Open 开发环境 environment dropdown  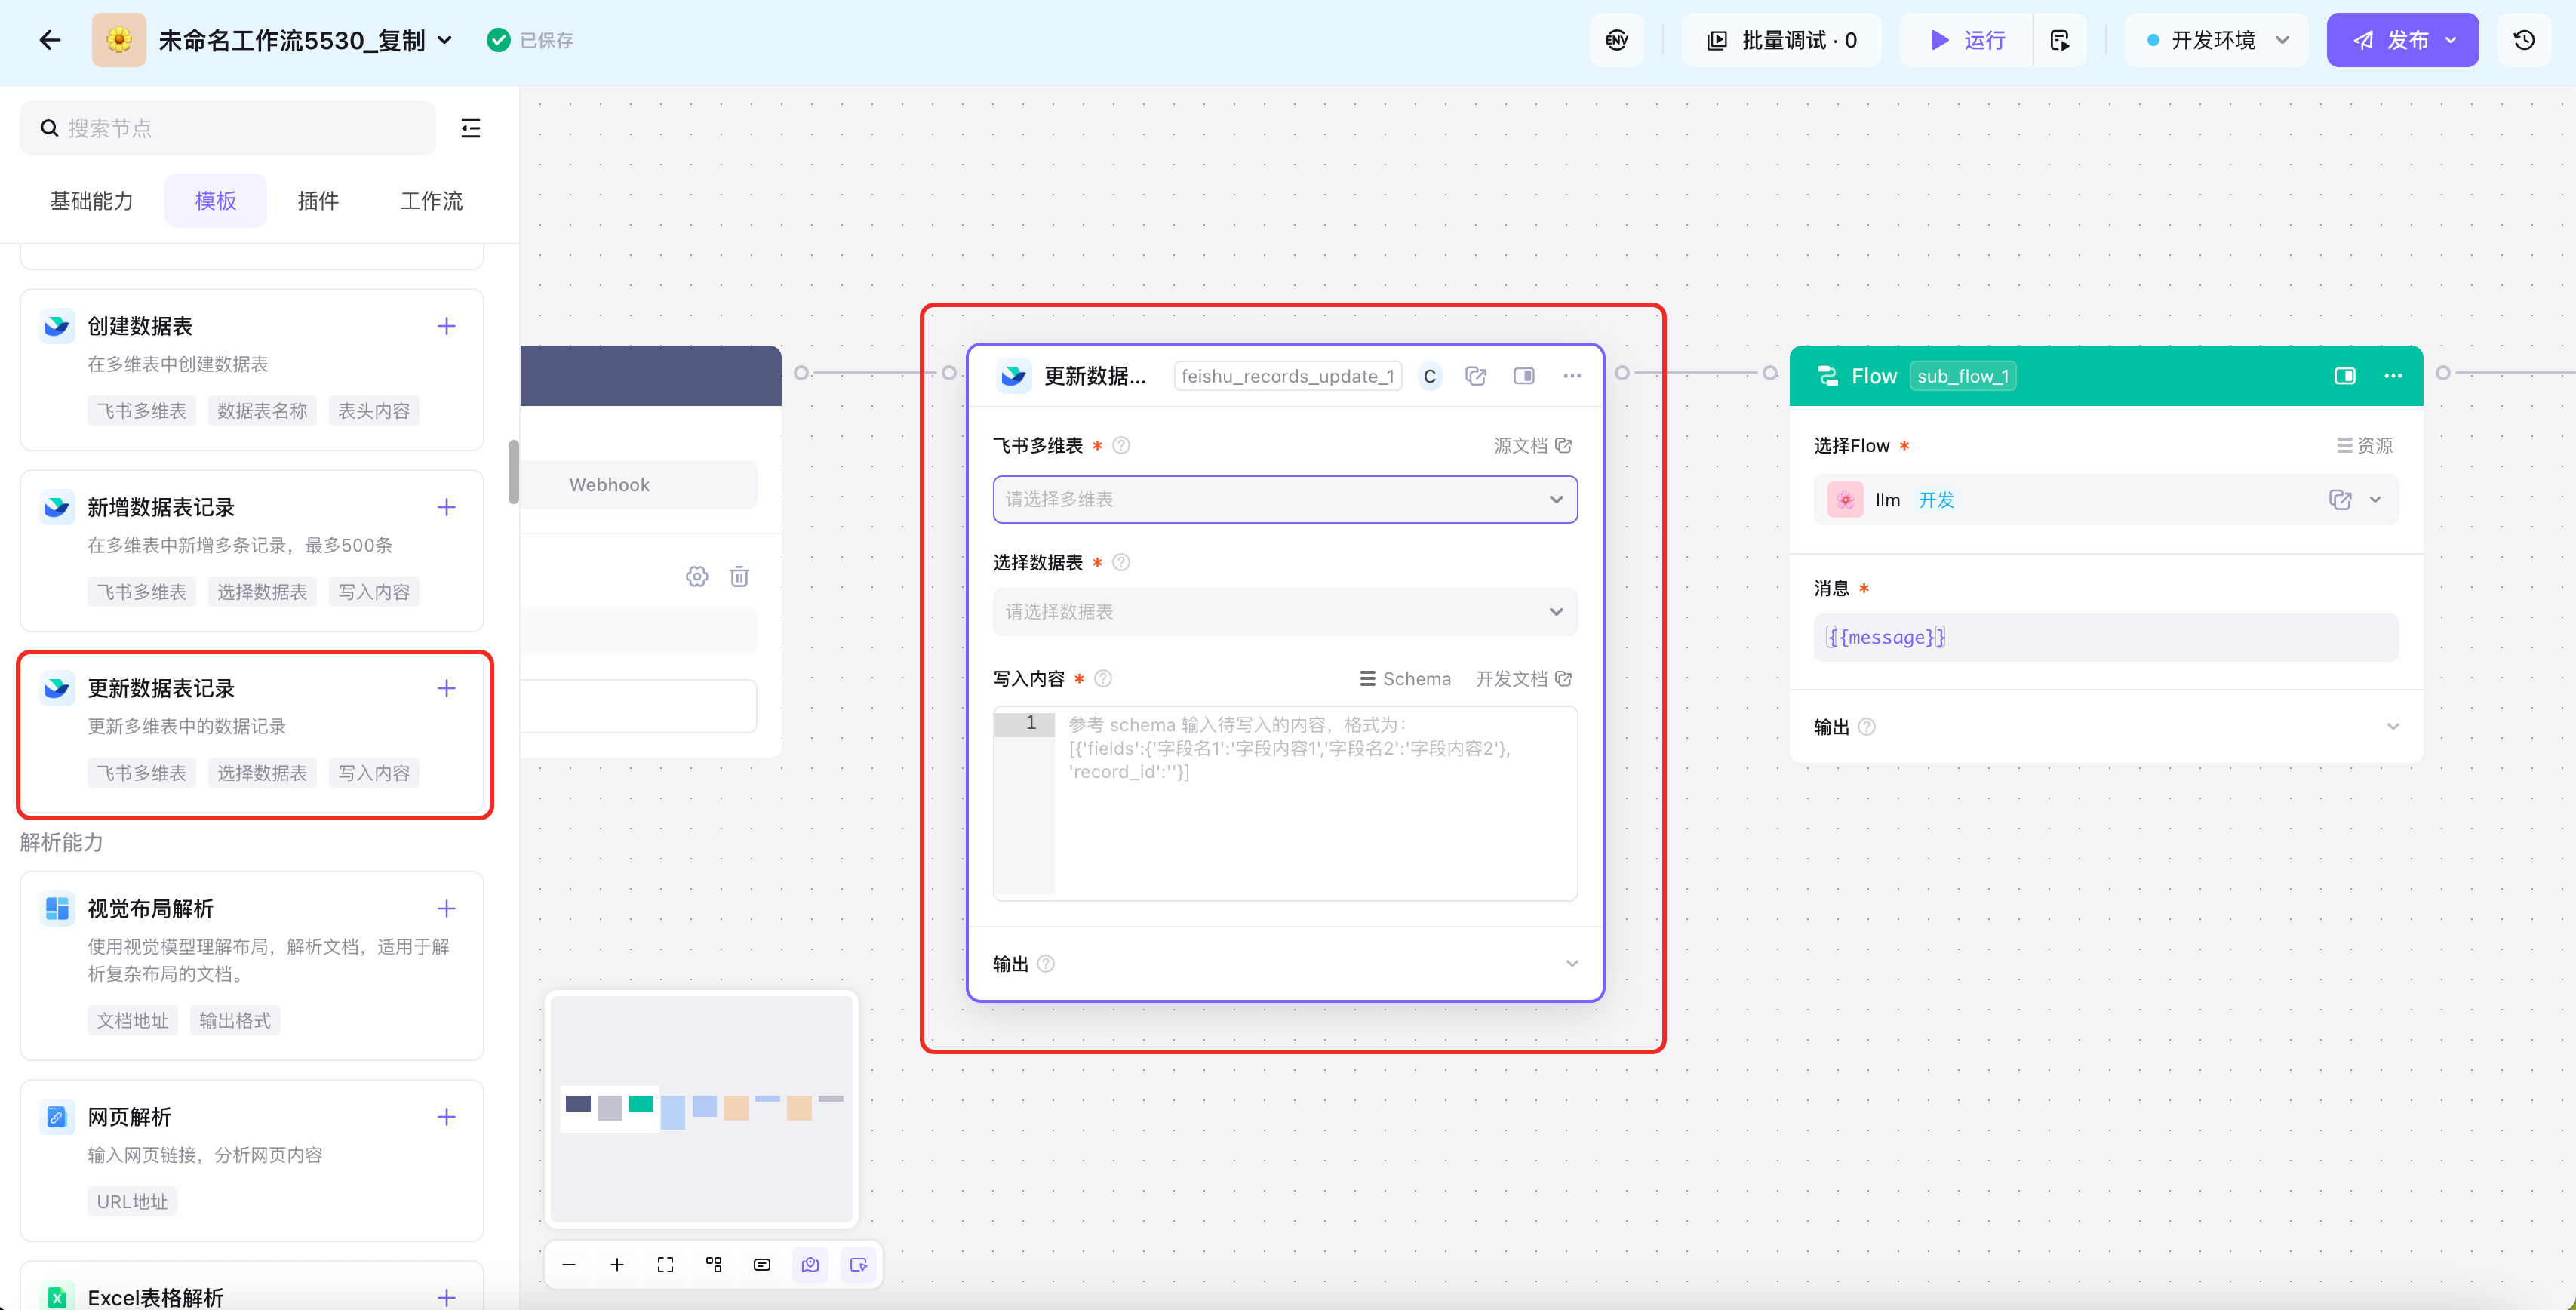[2215, 40]
